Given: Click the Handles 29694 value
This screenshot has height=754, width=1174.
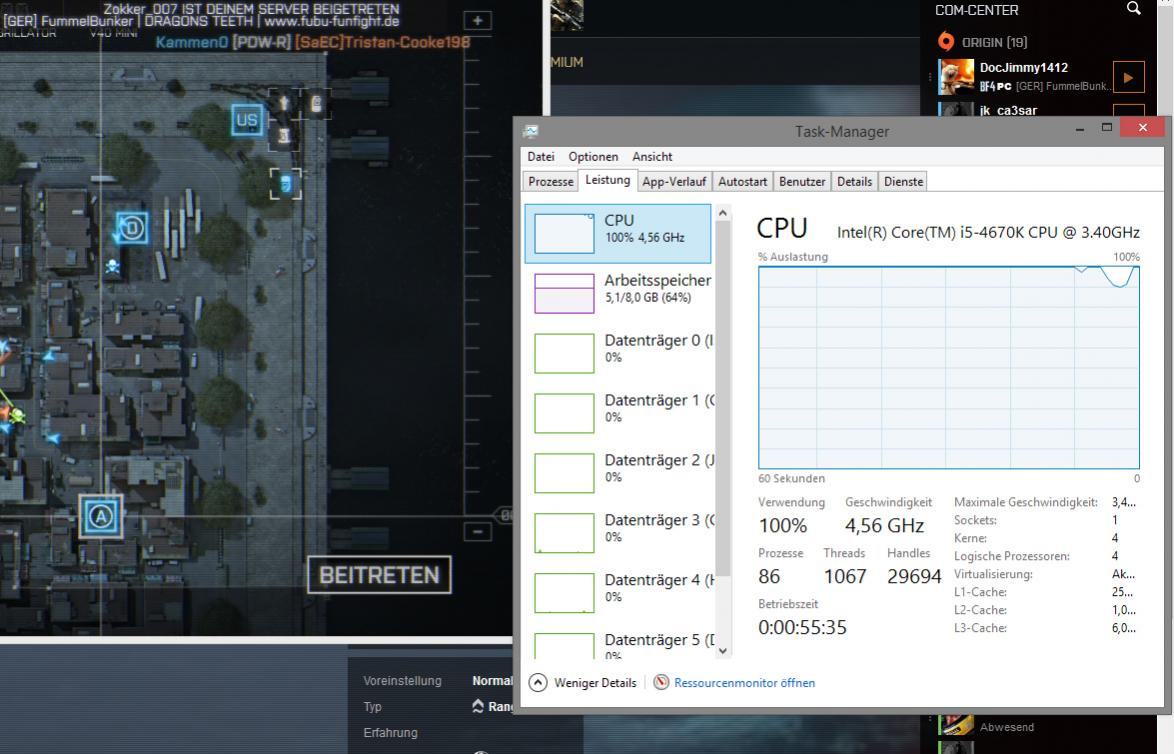Looking at the screenshot, I should point(914,577).
